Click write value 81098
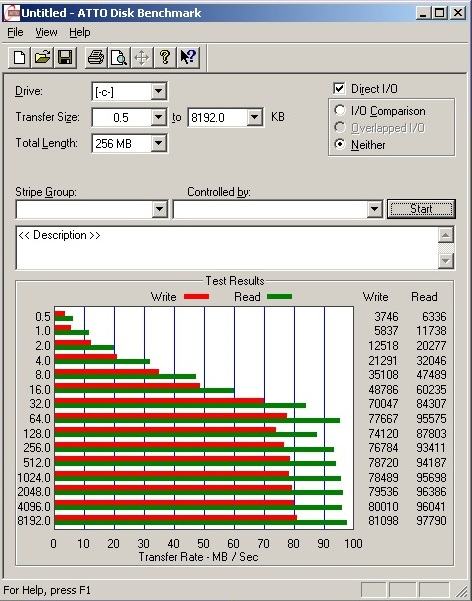The height and width of the screenshot is (601, 472). point(383,521)
